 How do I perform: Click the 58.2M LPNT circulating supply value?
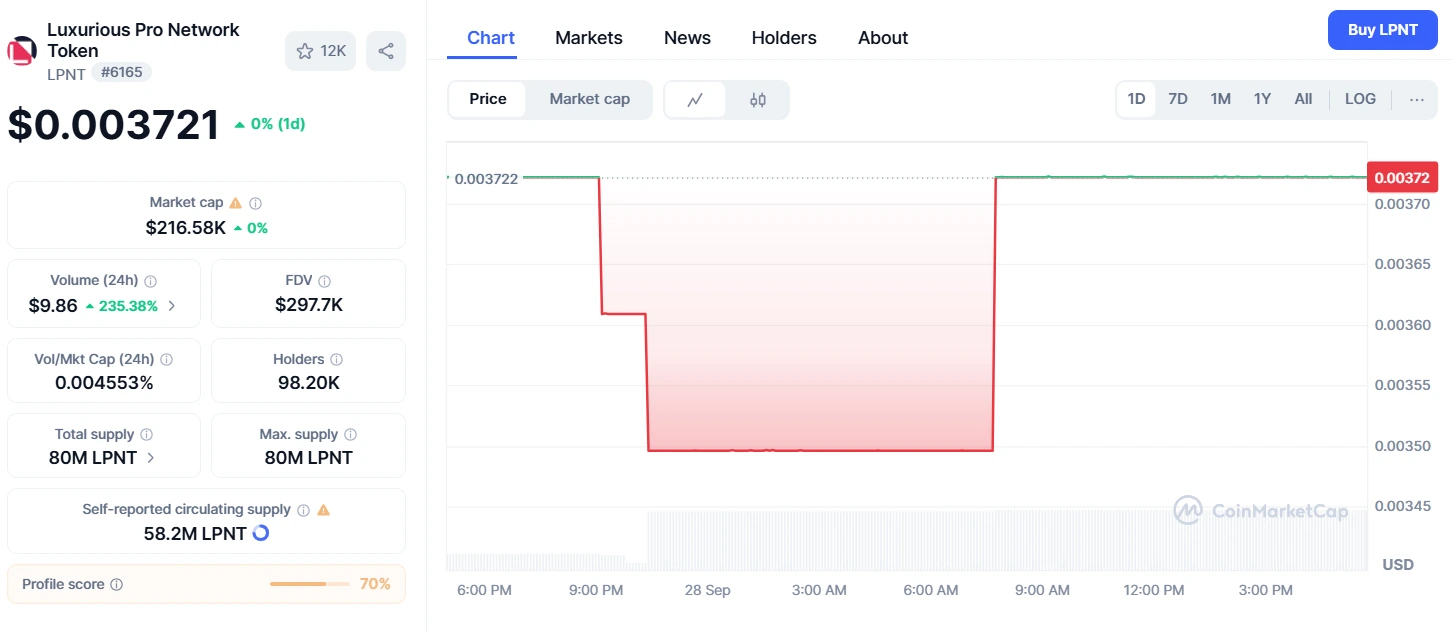click(195, 534)
